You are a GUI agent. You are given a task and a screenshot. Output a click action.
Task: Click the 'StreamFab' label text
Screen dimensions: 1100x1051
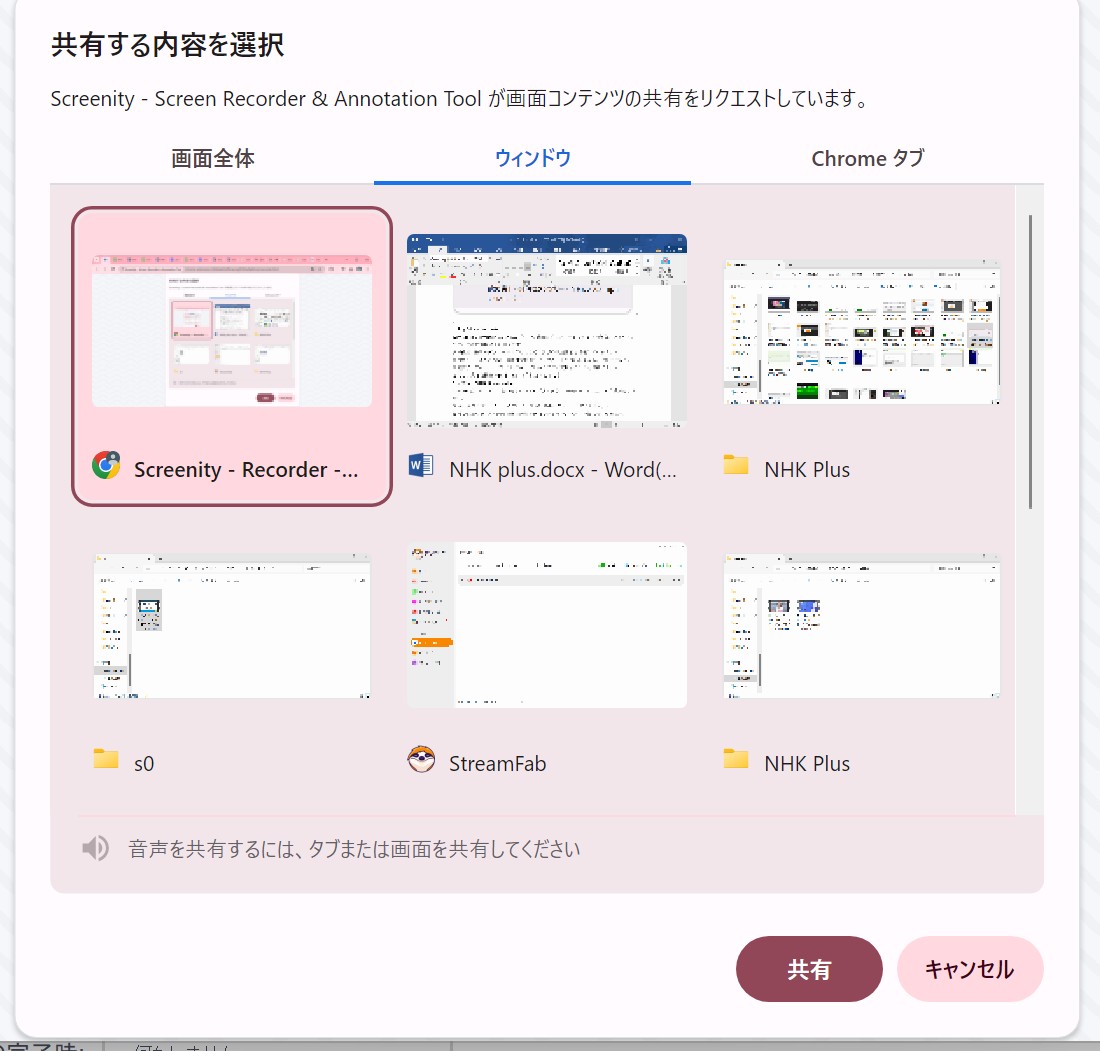click(x=497, y=763)
